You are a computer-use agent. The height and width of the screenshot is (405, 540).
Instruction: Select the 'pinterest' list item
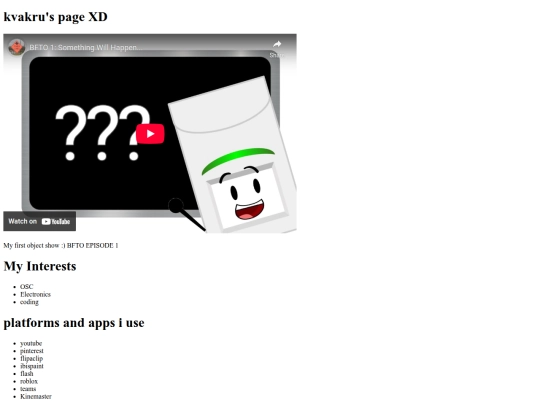(x=32, y=351)
